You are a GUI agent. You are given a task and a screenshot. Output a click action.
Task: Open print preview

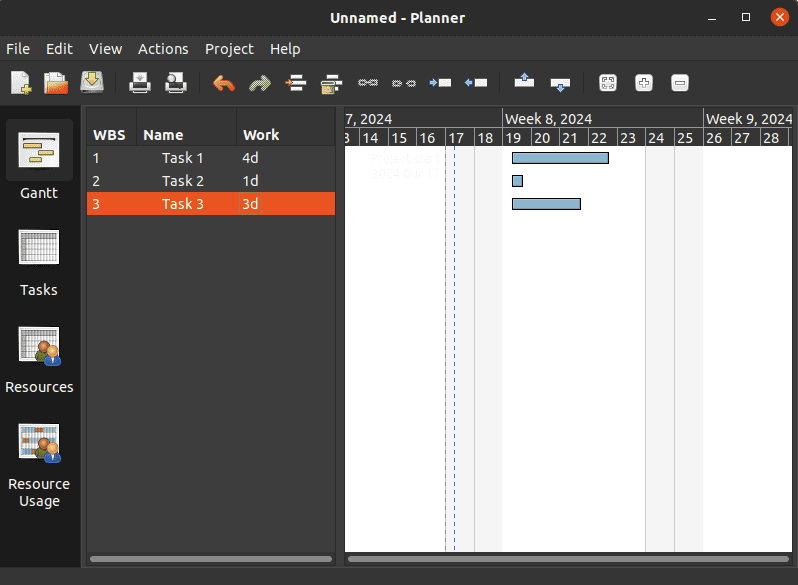pos(176,82)
